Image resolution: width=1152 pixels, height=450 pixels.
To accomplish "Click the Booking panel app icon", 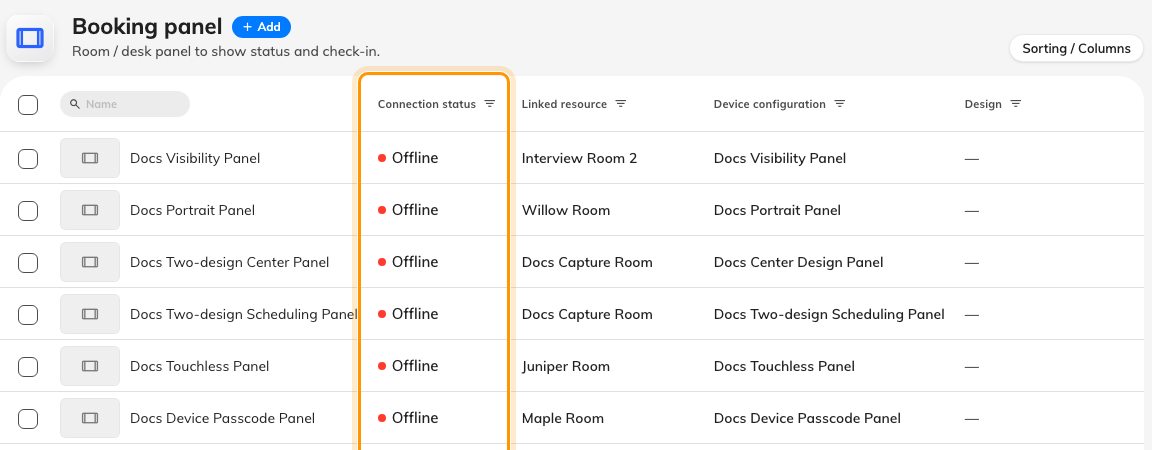I will [30, 38].
